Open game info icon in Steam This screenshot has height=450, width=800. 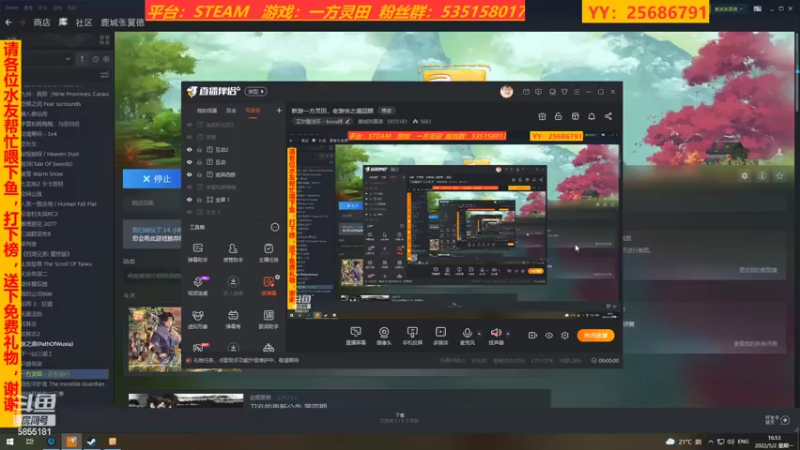click(x=762, y=176)
